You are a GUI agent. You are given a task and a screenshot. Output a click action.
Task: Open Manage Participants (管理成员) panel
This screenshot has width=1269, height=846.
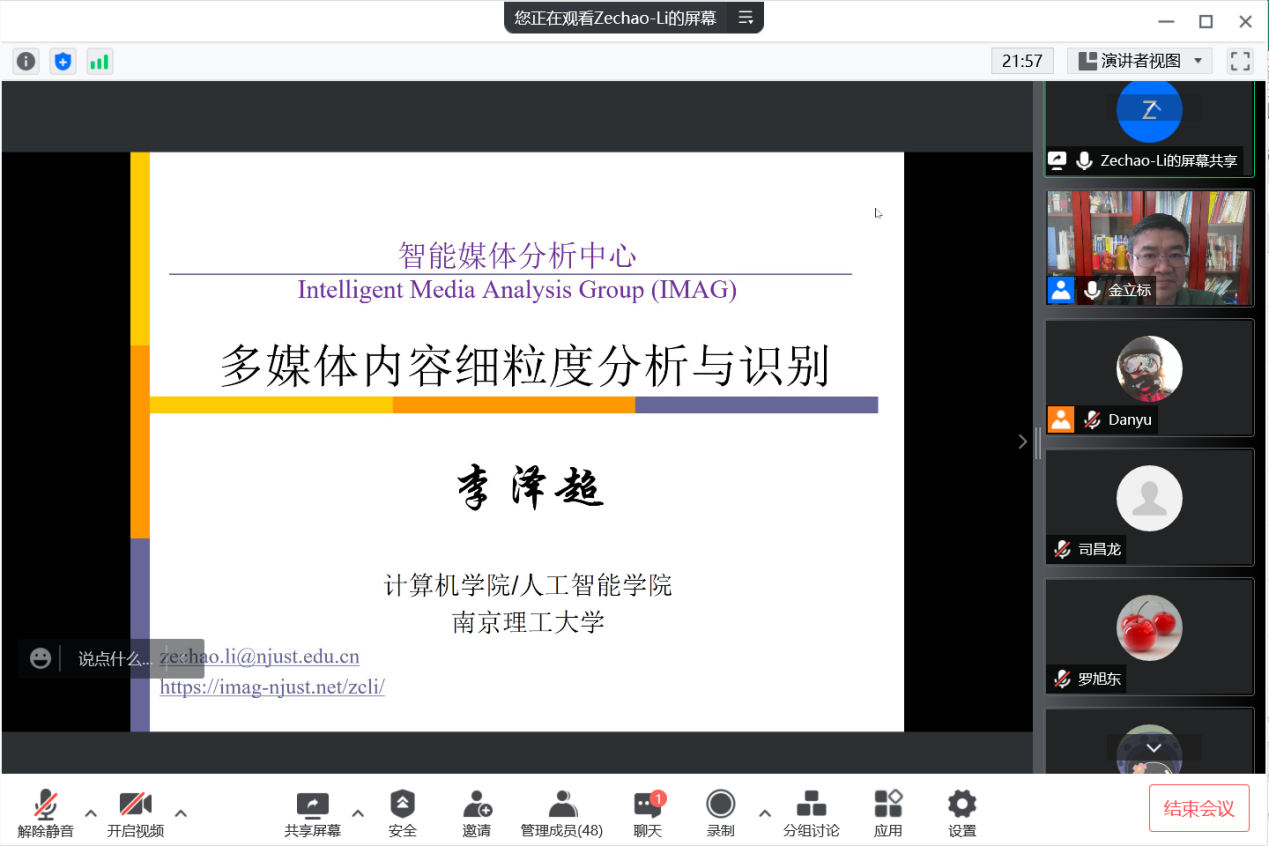pos(562,813)
